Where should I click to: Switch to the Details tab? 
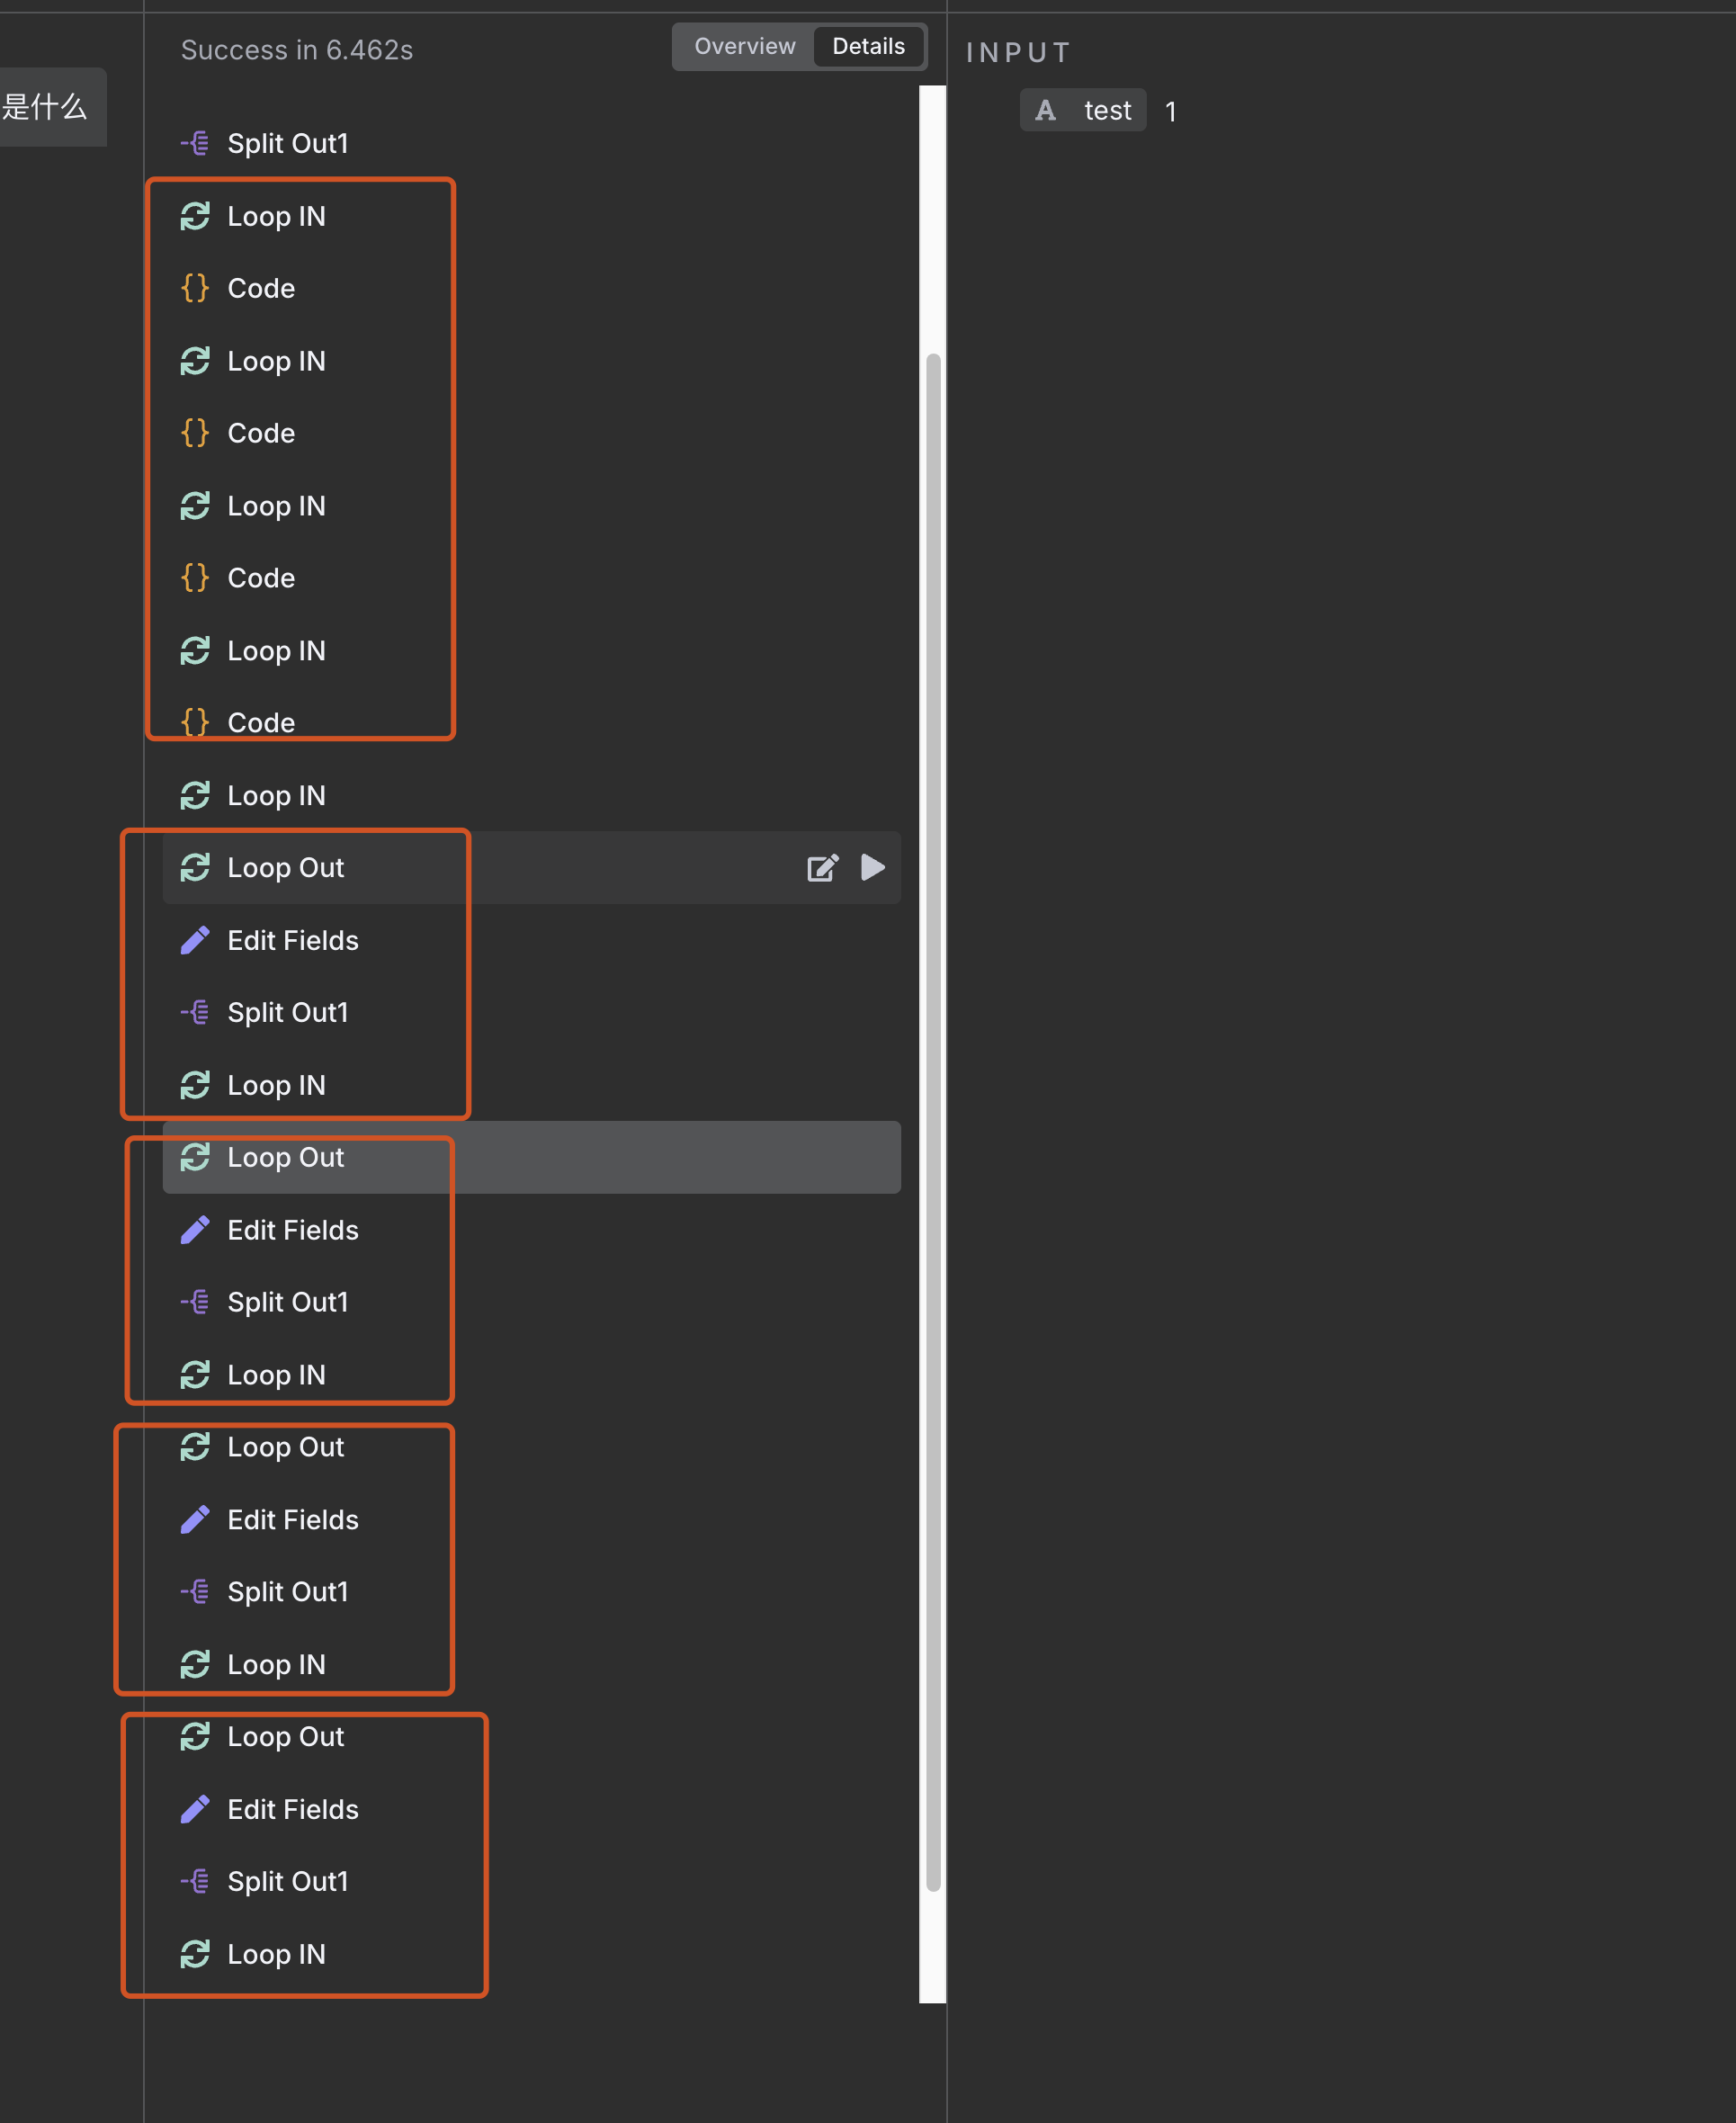click(x=867, y=46)
